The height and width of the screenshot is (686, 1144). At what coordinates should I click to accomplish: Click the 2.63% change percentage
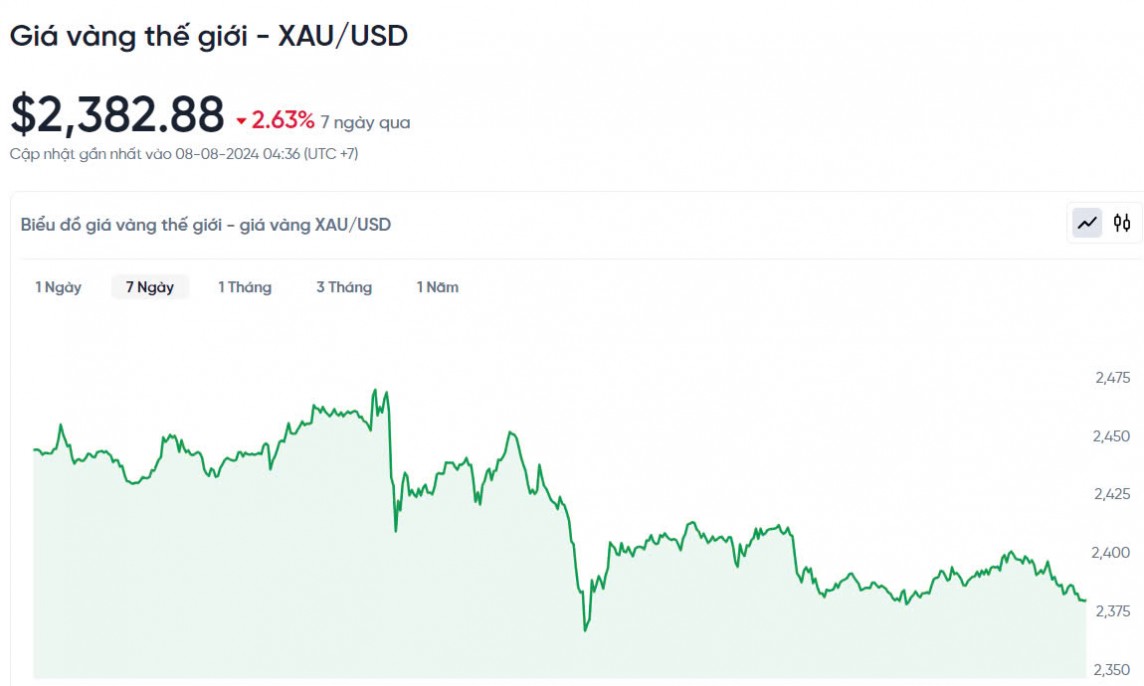(283, 121)
